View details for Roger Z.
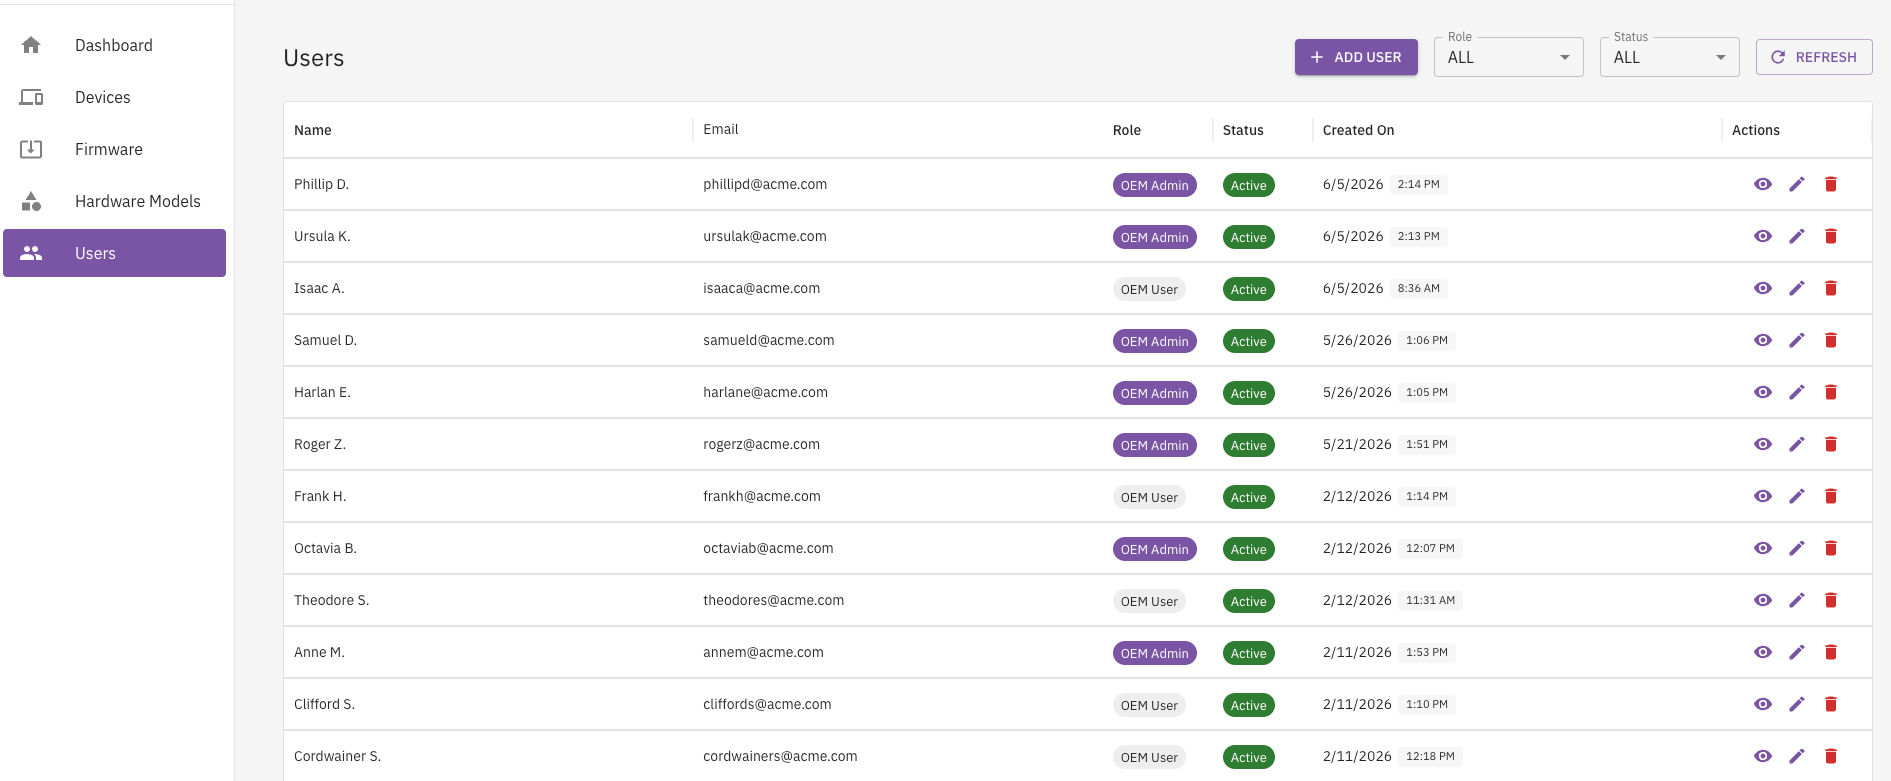Screen dimensions: 1891x781 coord(1763,444)
